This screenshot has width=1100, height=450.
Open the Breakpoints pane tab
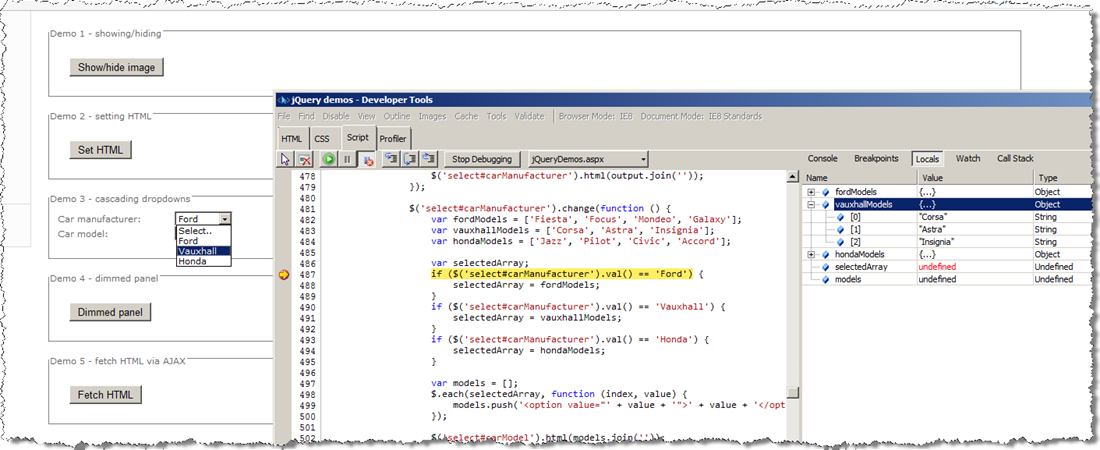[x=876, y=159]
